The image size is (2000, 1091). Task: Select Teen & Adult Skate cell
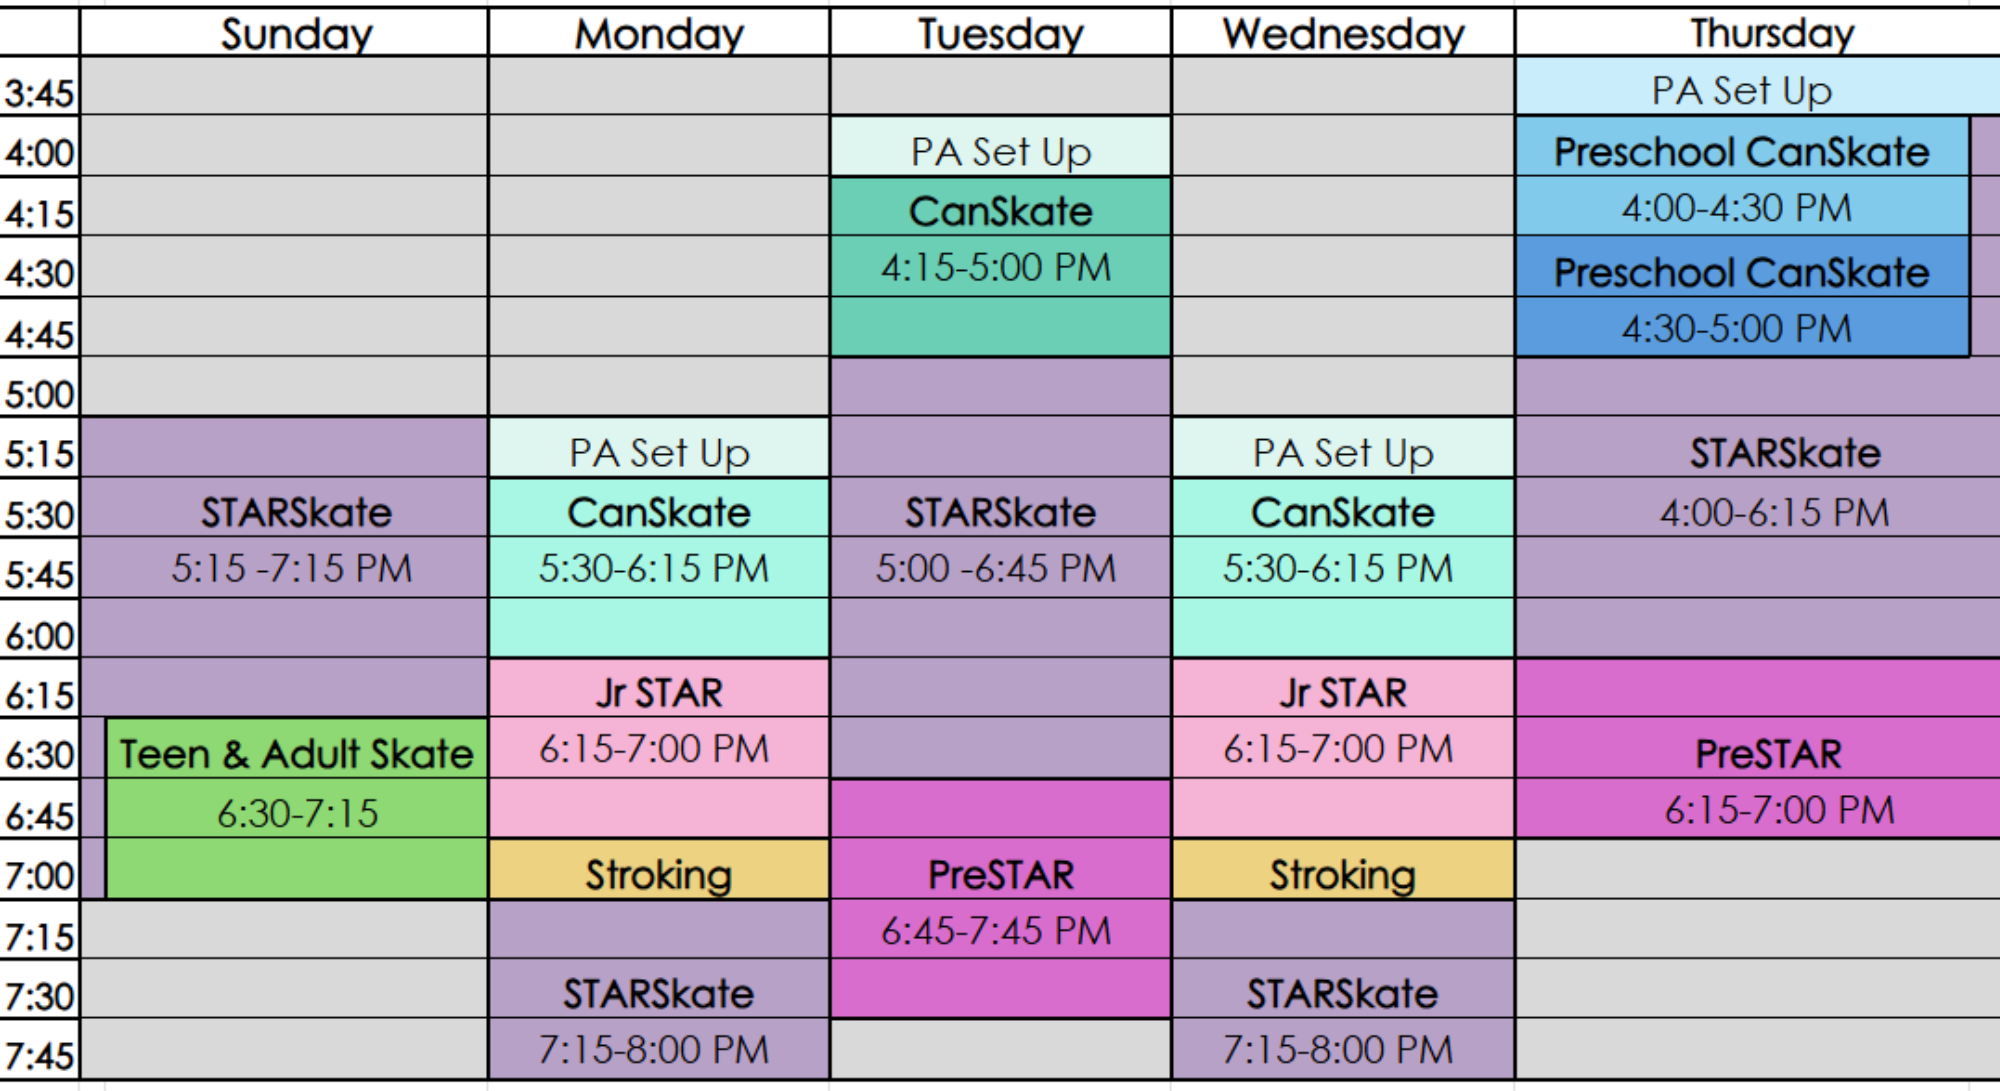(297, 808)
